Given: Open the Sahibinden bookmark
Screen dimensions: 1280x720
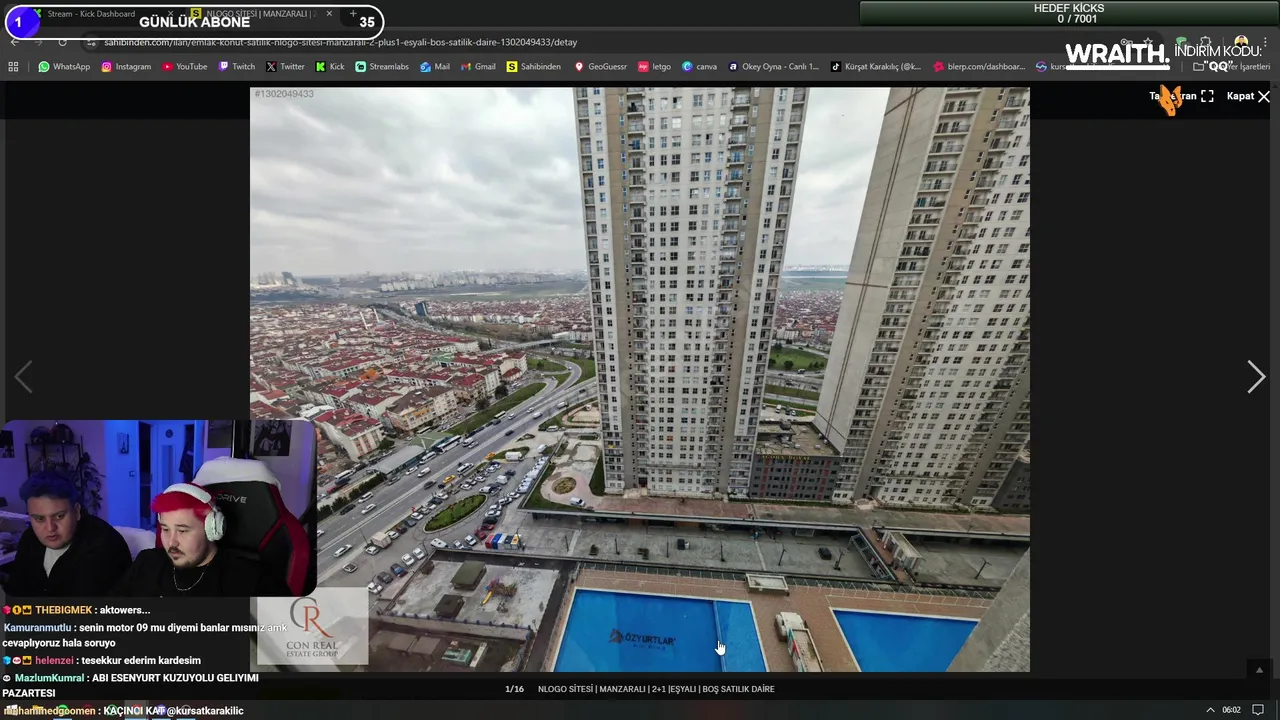Looking at the screenshot, I should pos(534,67).
